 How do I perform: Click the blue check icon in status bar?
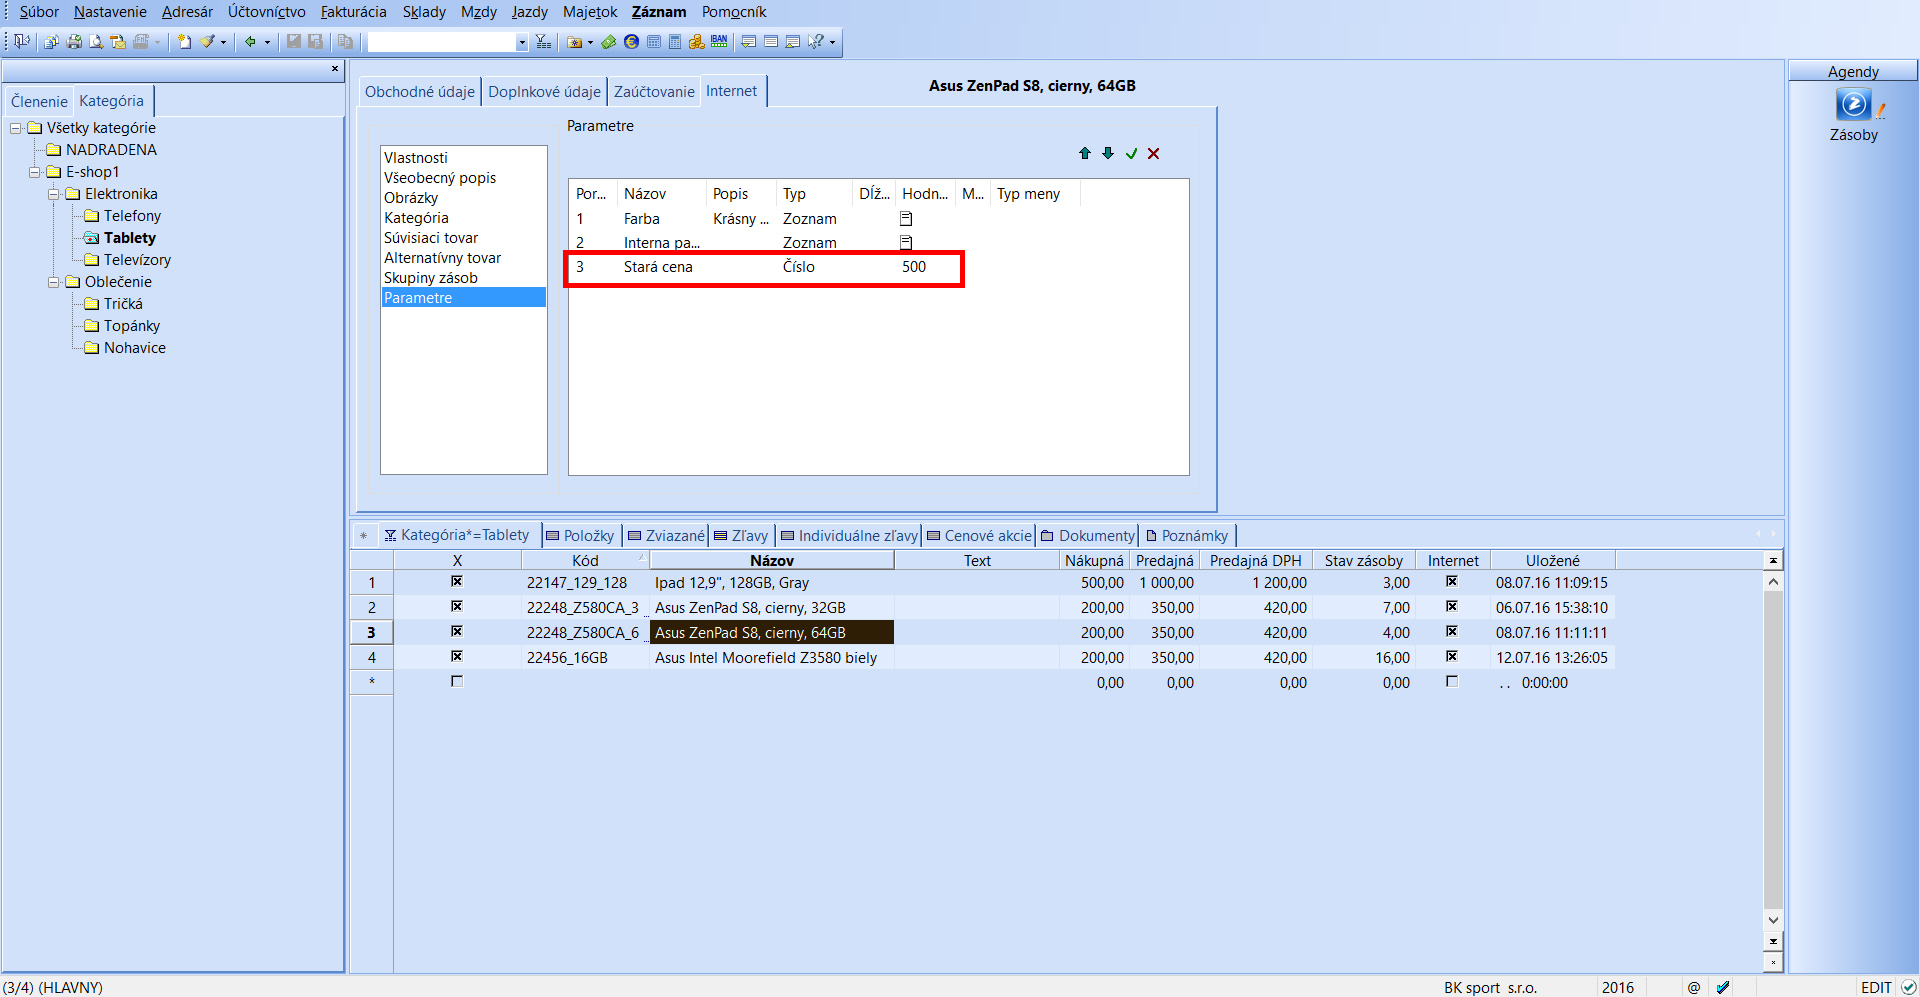point(1723,987)
